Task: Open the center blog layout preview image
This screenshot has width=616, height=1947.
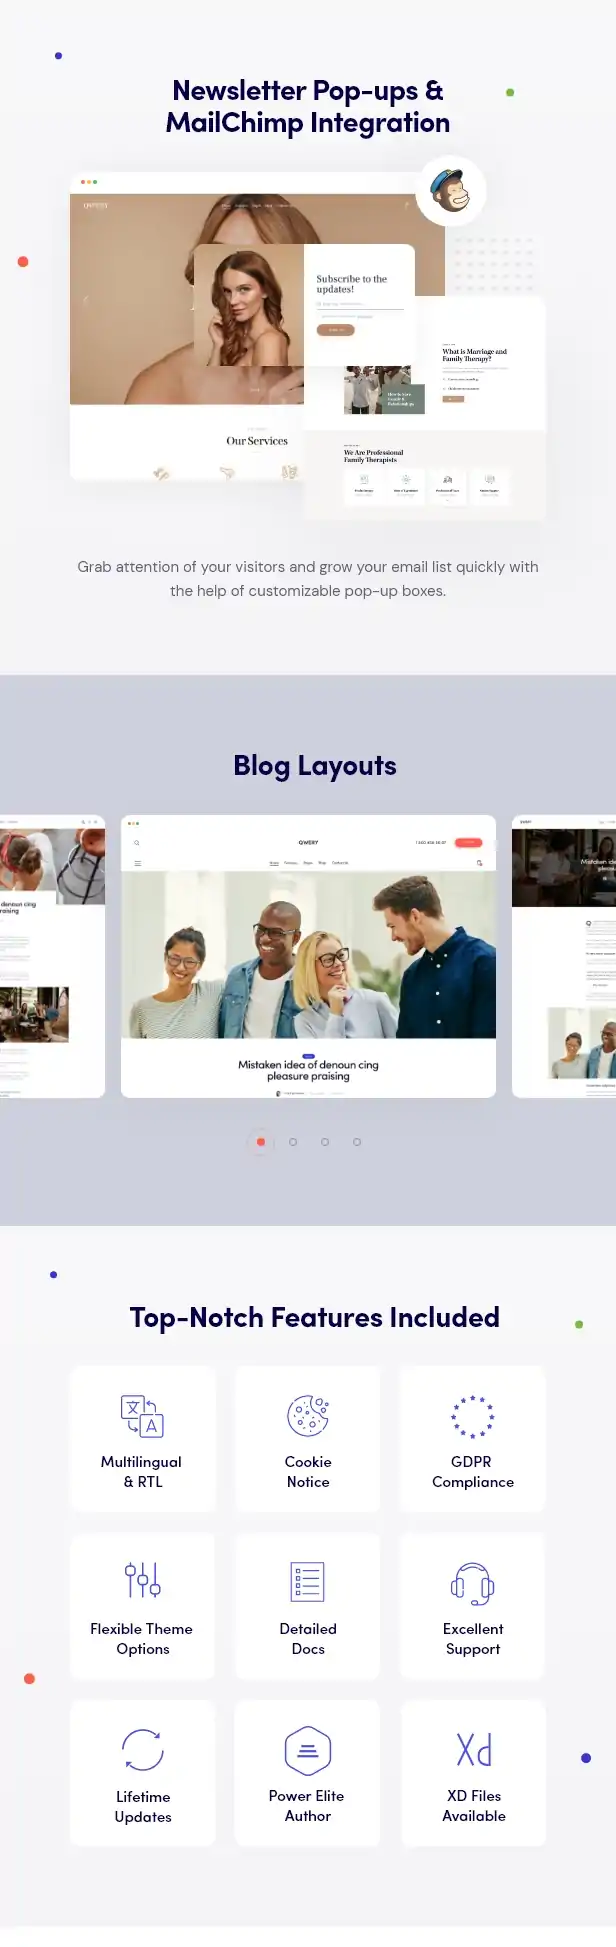Action: [x=308, y=954]
